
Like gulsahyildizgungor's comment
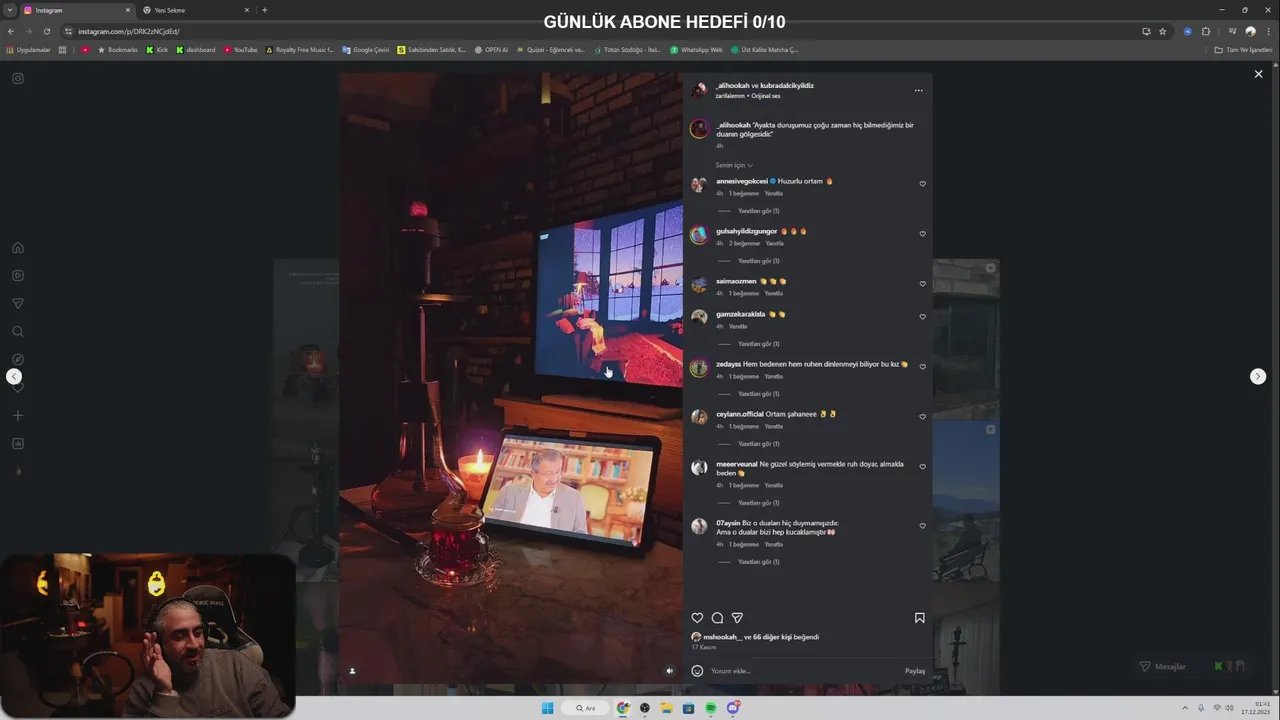pos(922,234)
